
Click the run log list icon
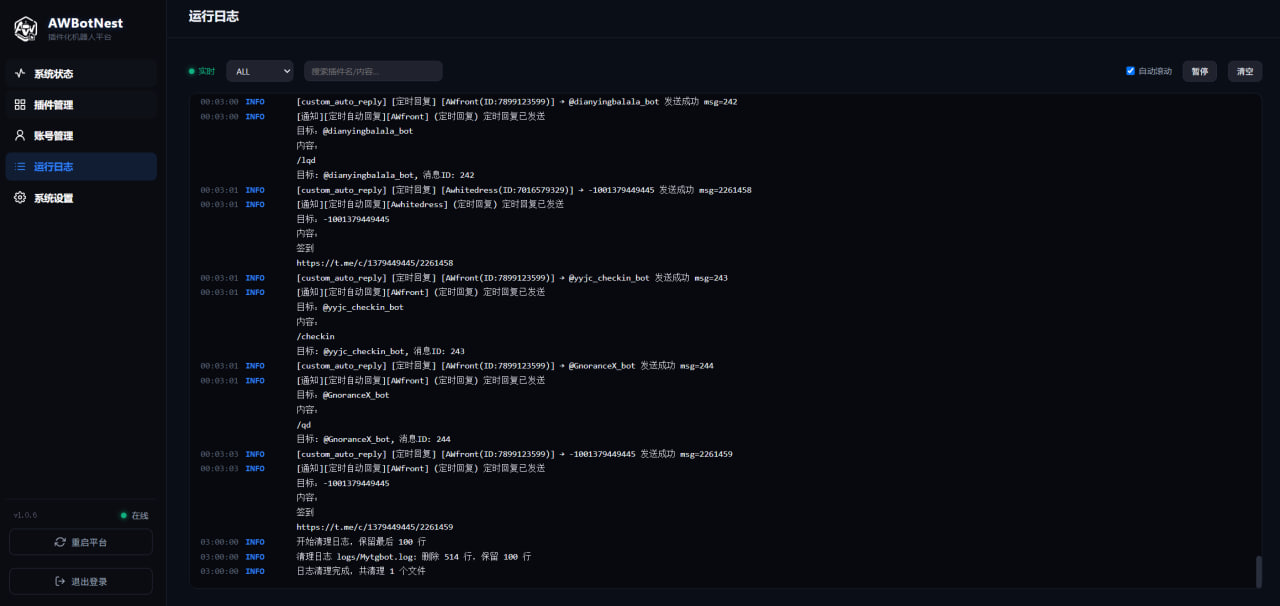(20, 167)
